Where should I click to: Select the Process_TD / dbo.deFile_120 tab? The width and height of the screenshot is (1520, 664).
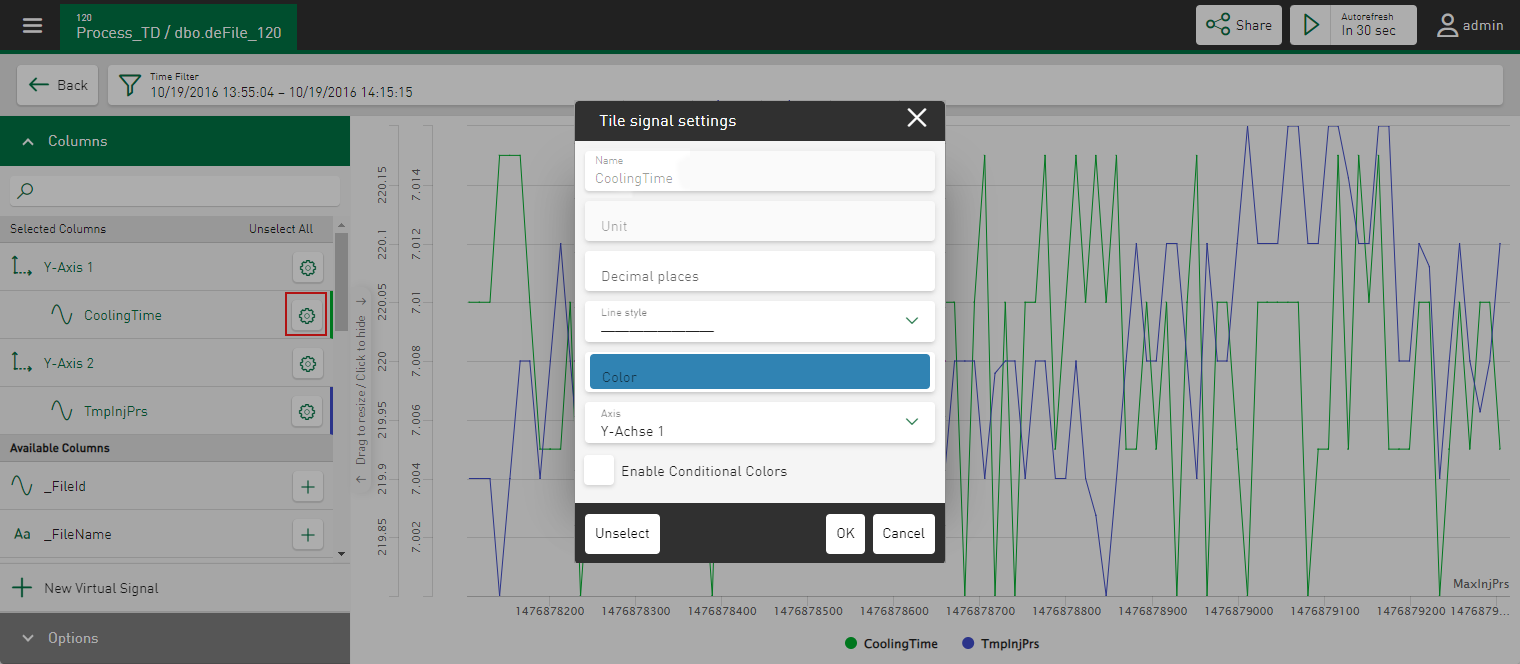coord(178,26)
